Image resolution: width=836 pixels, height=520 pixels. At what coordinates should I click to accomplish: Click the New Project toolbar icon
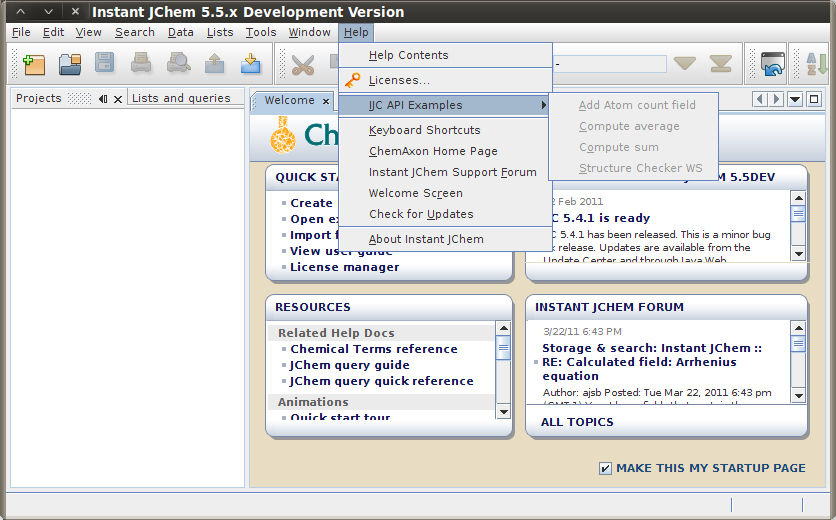pos(34,65)
